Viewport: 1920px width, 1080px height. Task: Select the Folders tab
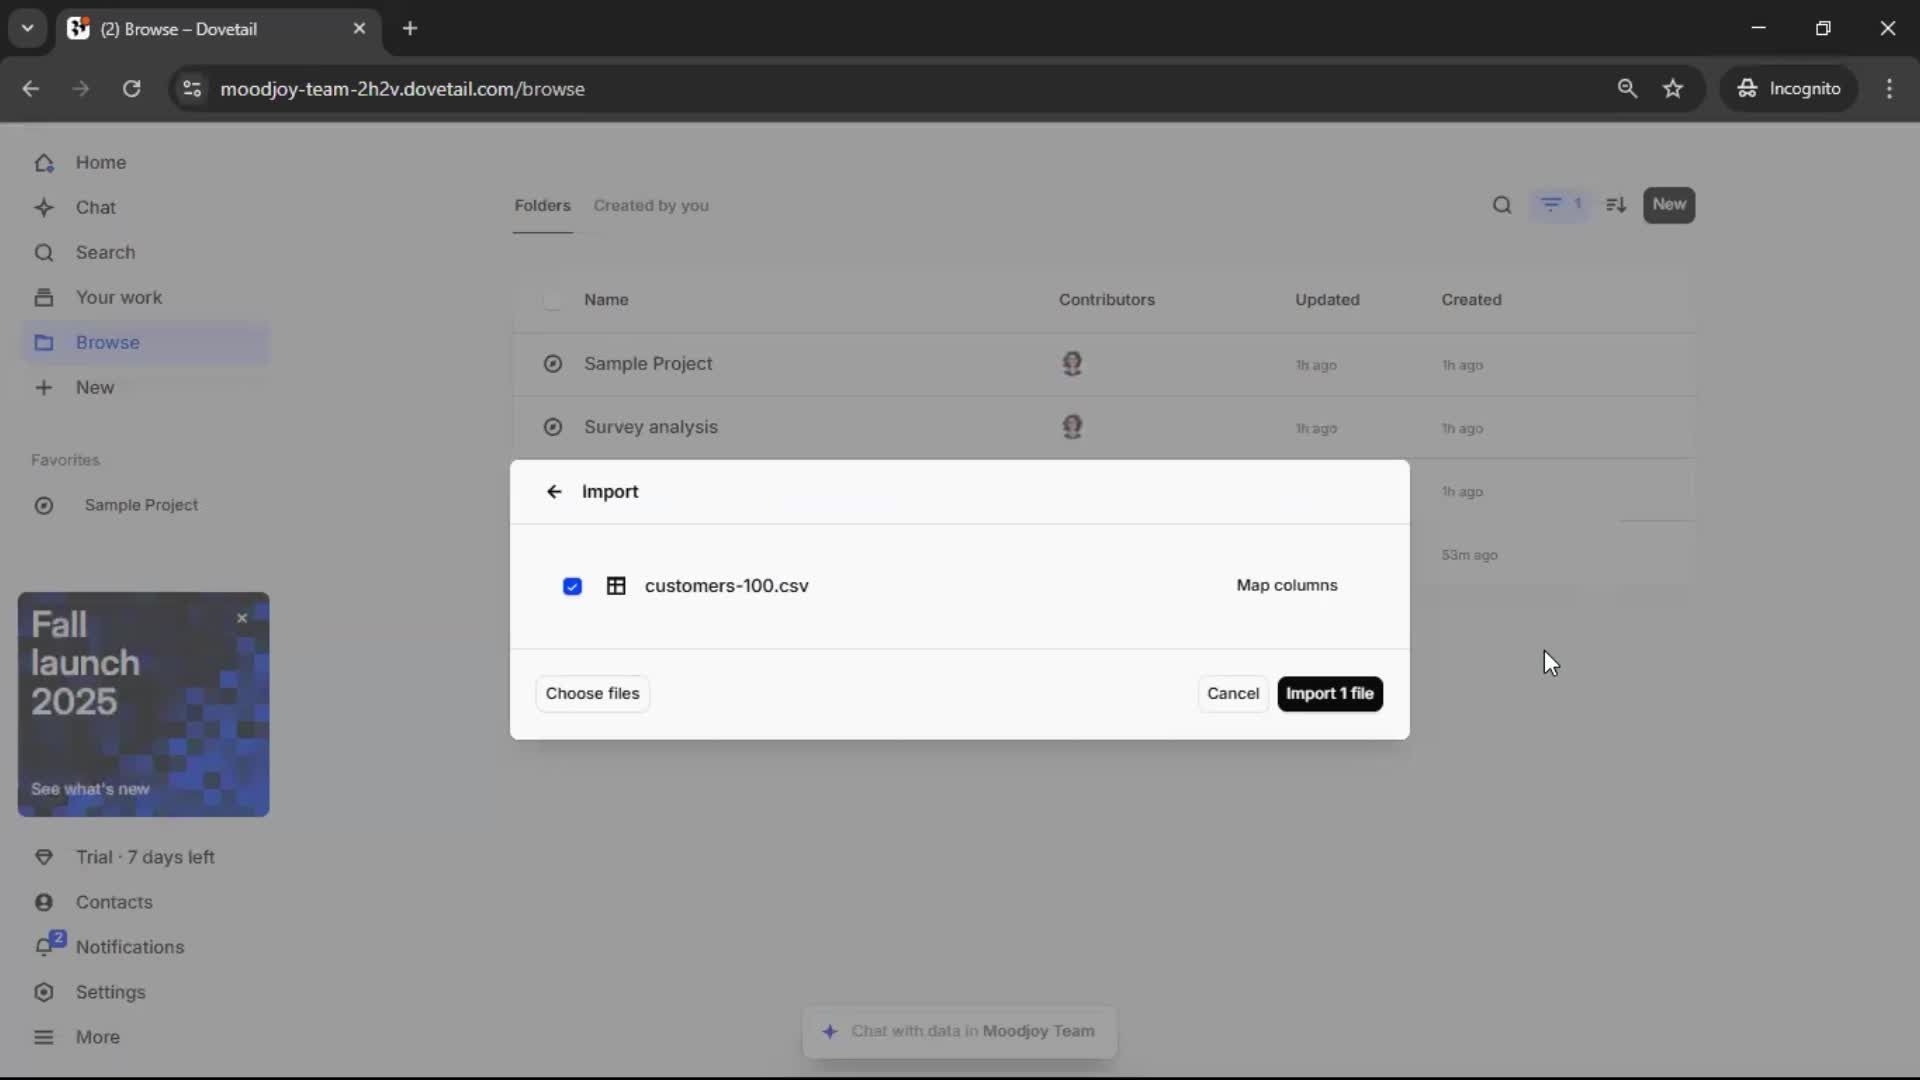click(x=542, y=205)
